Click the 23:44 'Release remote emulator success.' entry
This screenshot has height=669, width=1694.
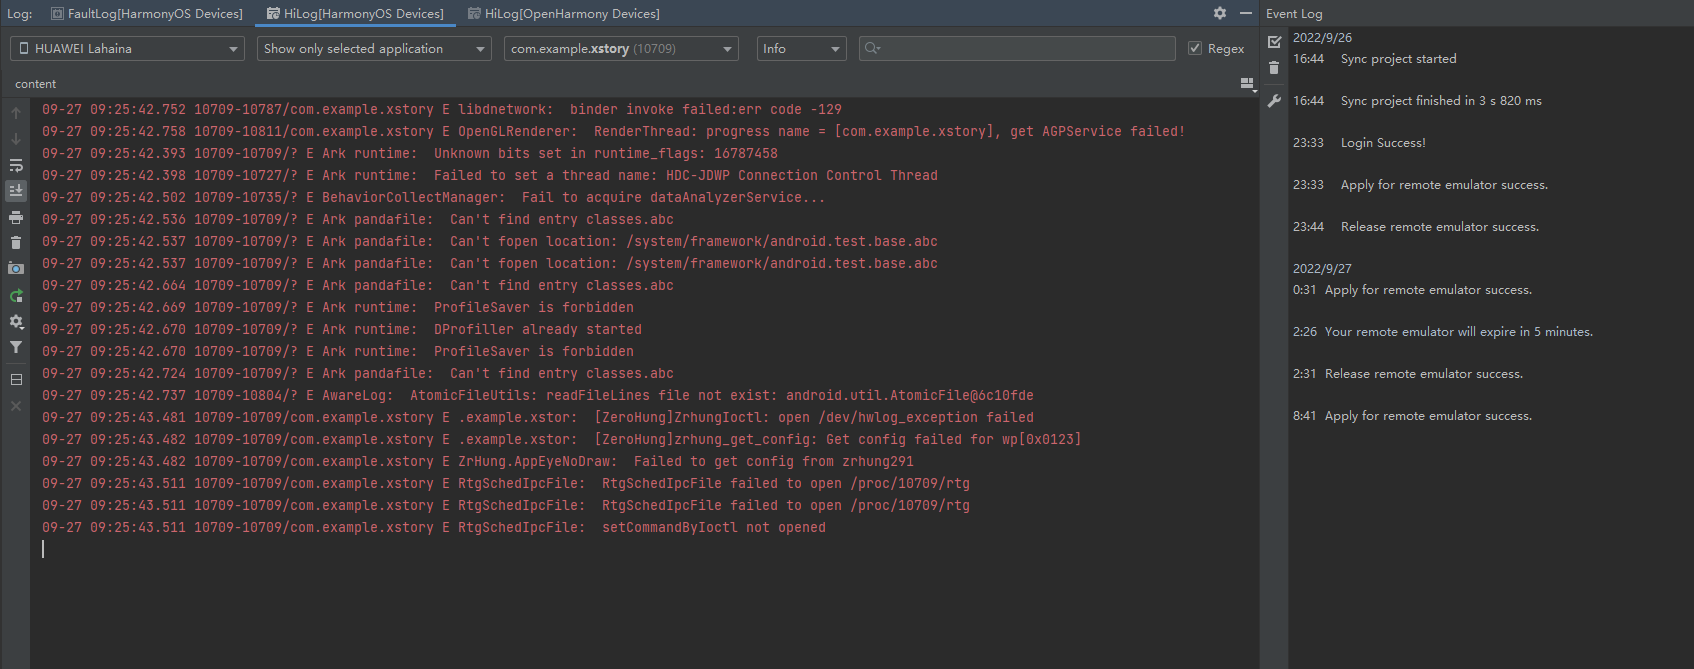pyautogui.click(x=1440, y=227)
